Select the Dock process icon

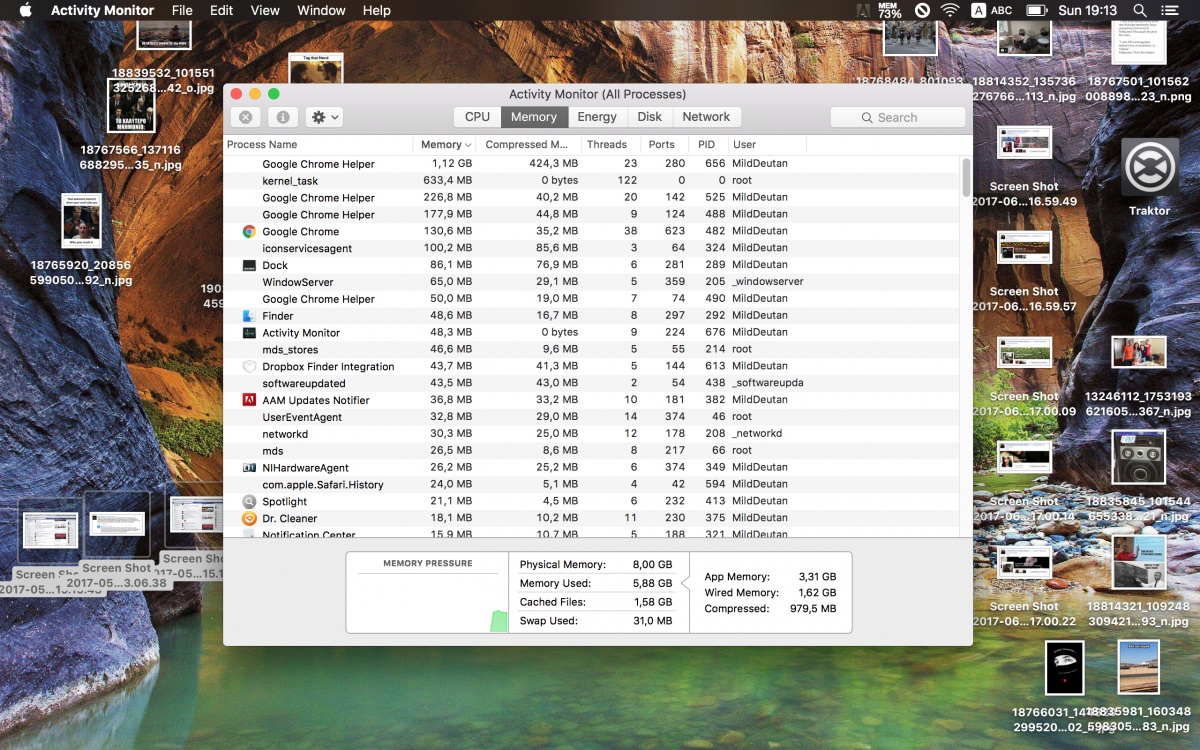click(x=249, y=265)
